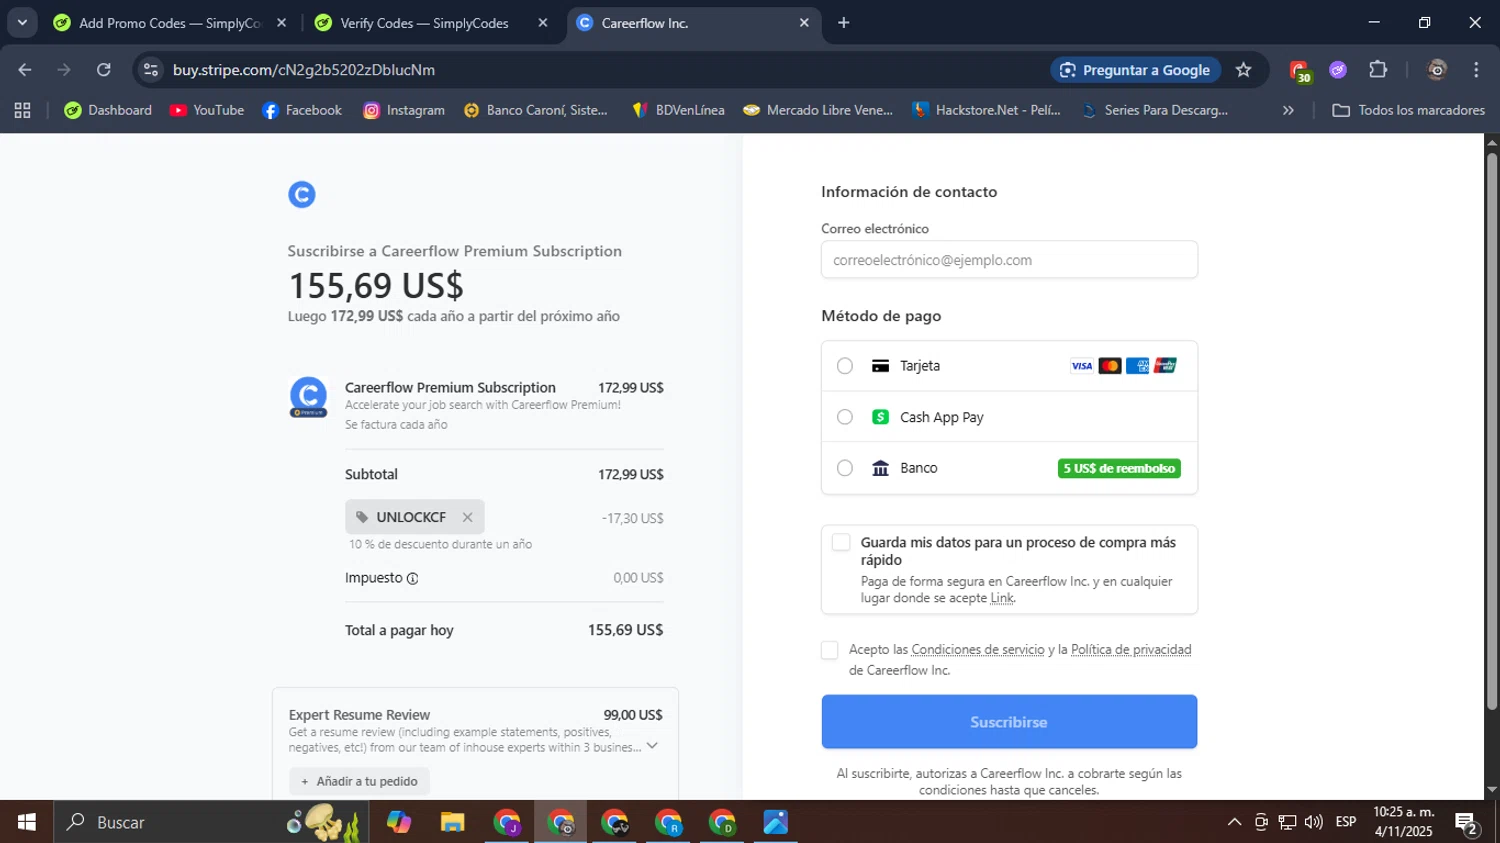Open the Política de privacidad link
The image size is (1500, 843).
click(x=1131, y=650)
